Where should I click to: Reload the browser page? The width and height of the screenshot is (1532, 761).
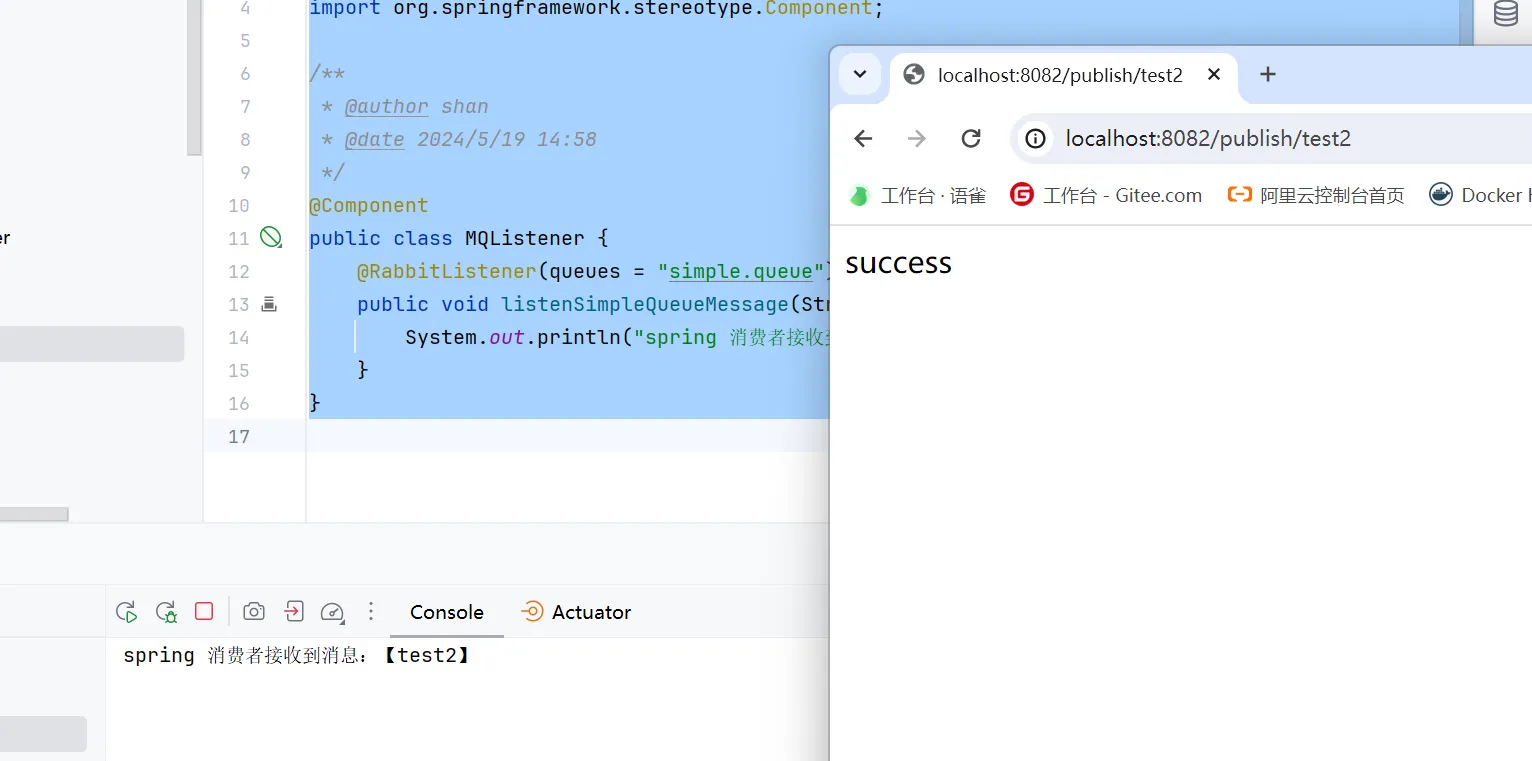[x=970, y=138]
